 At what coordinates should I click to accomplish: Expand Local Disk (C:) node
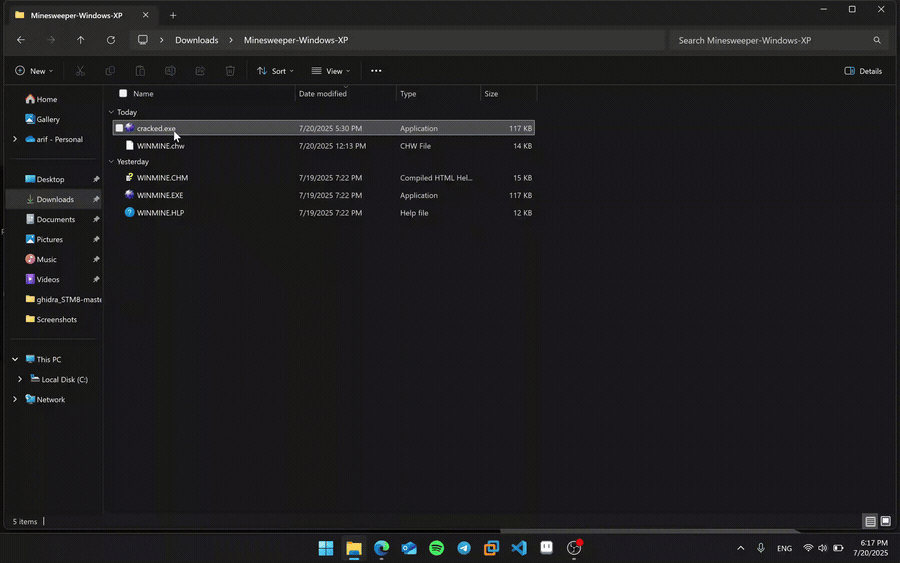20,379
